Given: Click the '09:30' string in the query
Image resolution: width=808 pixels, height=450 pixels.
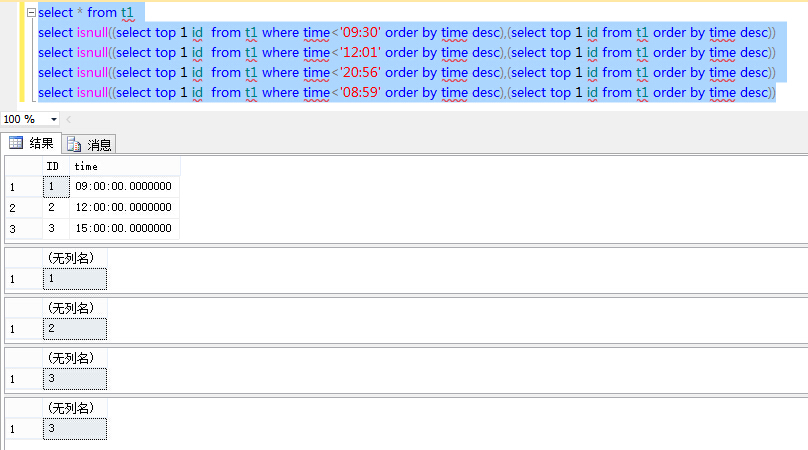Looking at the screenshot, I should click(360, 32).
